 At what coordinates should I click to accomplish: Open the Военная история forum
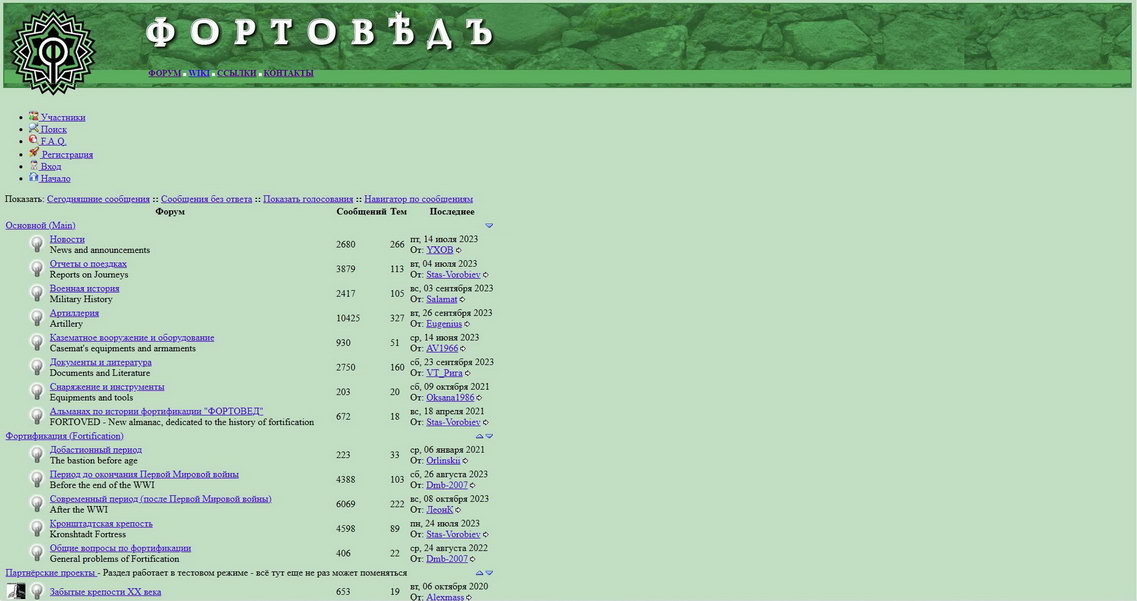pyautogui.click(x=84, y=288)
